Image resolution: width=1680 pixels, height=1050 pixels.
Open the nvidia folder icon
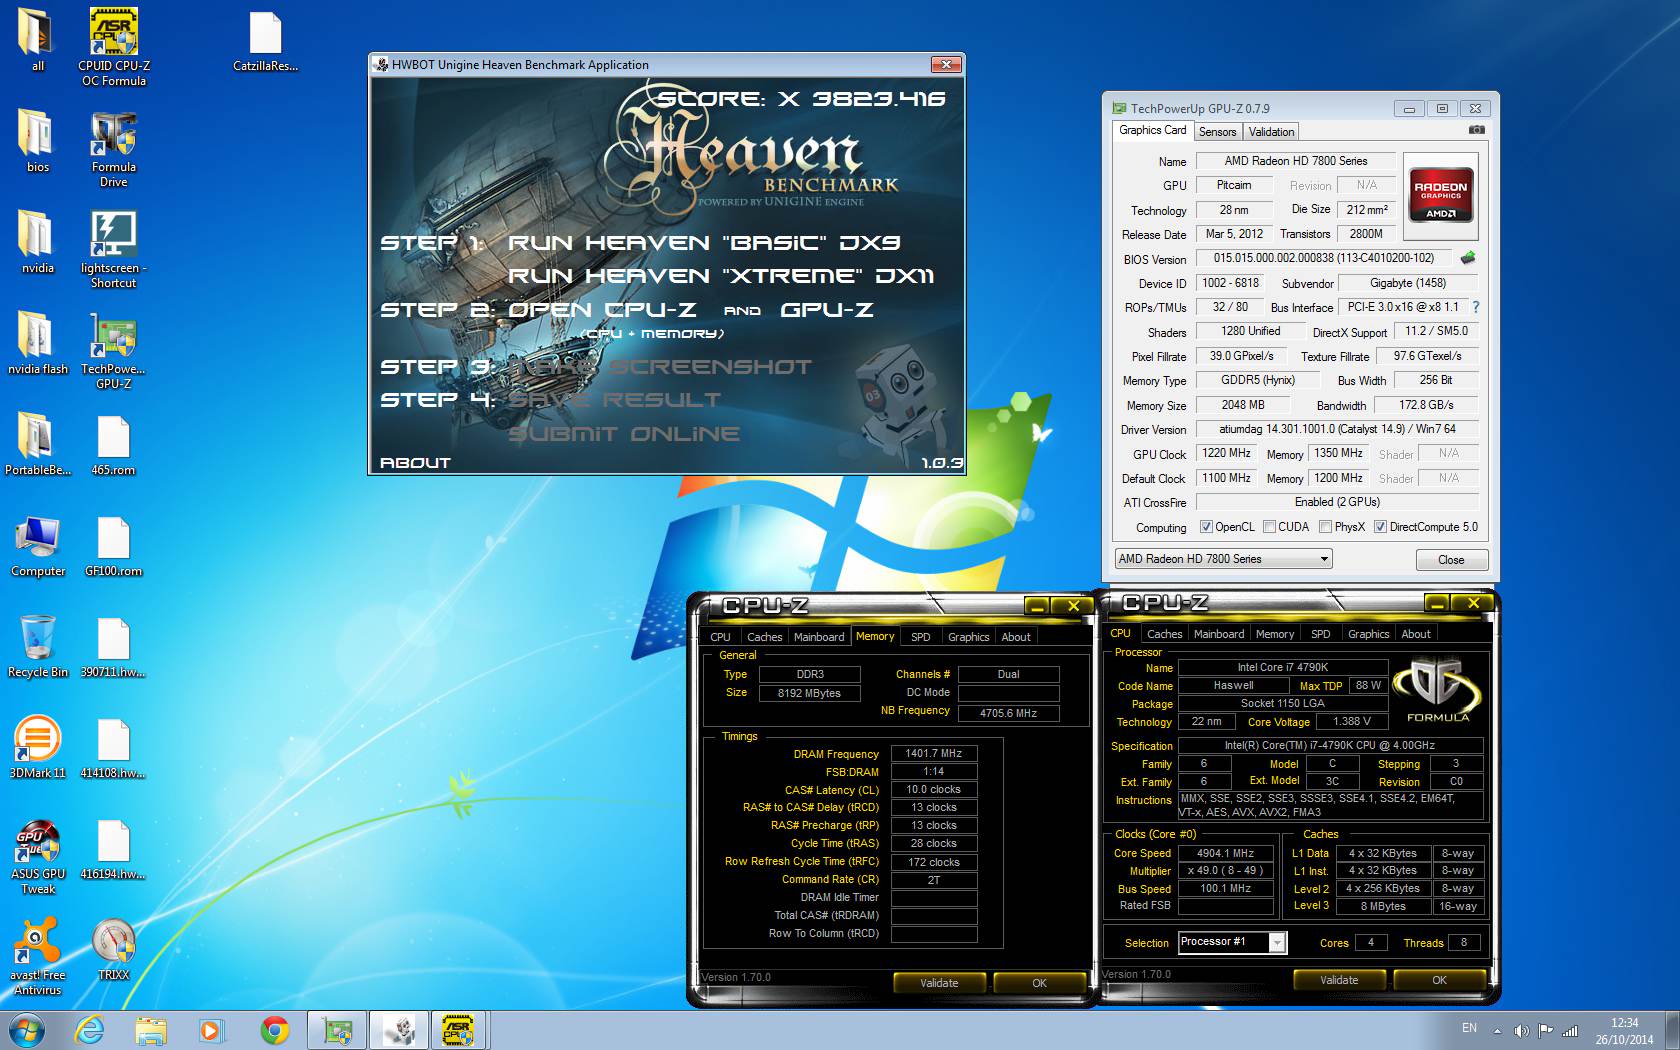pyautogui.click(x=37, y=241)
